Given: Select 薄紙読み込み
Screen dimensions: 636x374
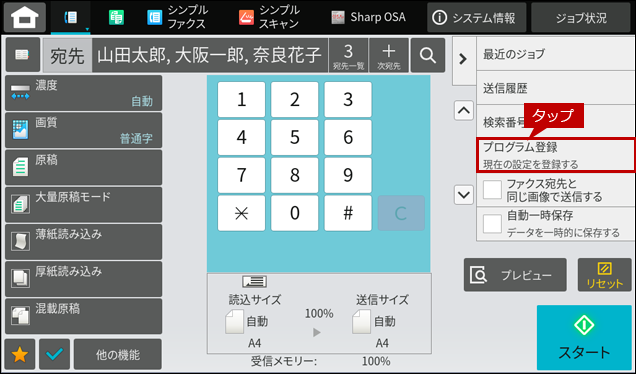Looking at the screenshot, I should pyautogui.click(x=84, y=242).
